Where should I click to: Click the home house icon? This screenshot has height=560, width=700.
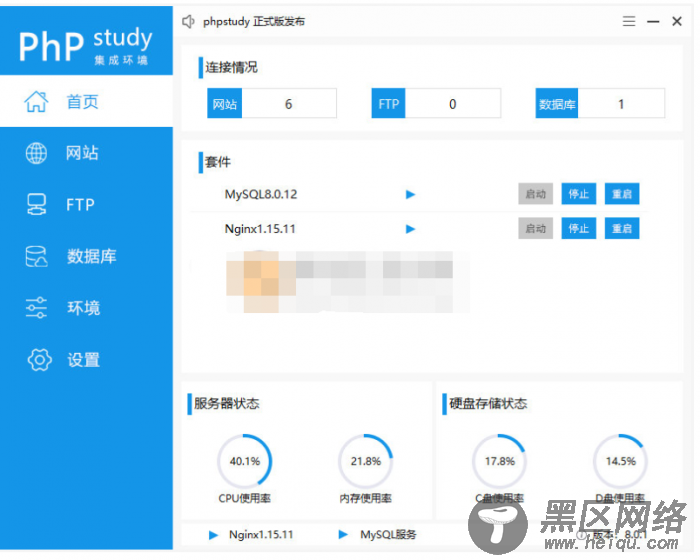click(x=36, y=101)
